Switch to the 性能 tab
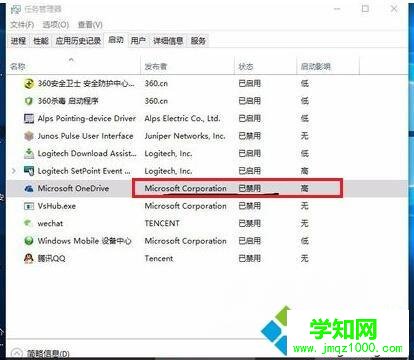Viewport: 414px width, 360px height. tap(41, 41)
